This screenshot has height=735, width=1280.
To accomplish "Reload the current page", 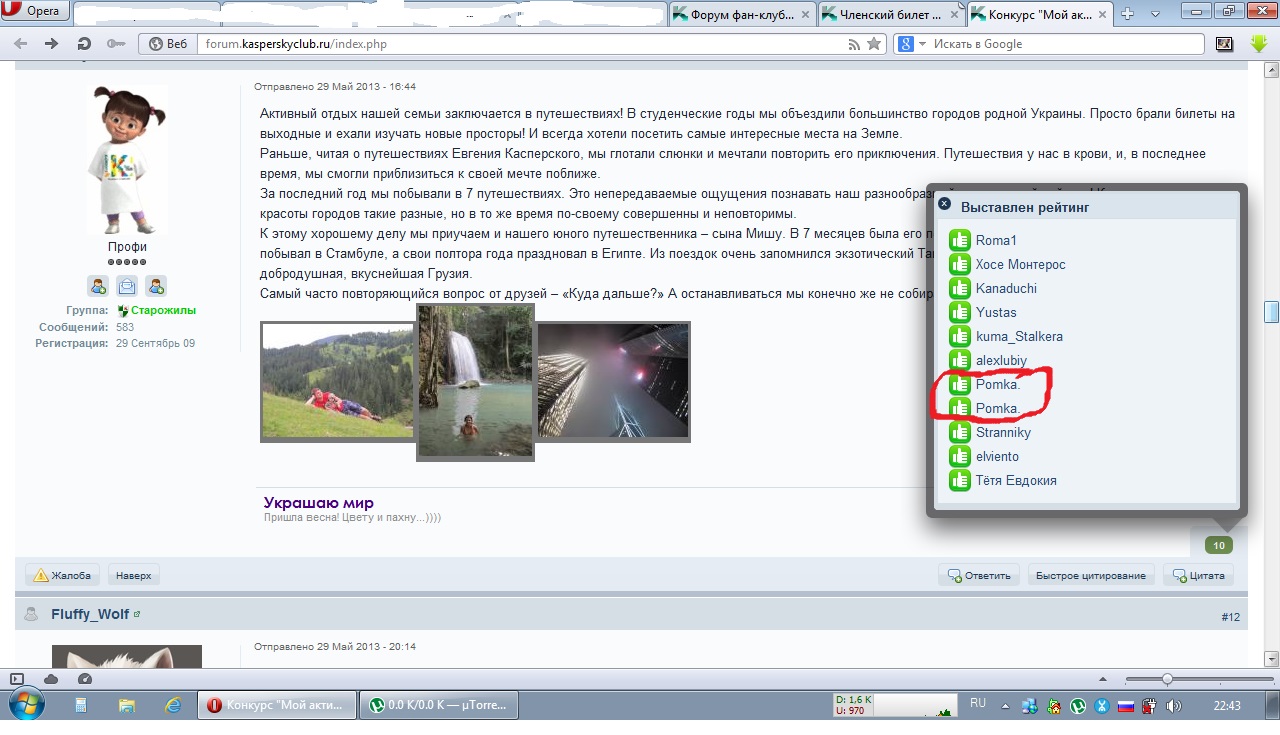I will [x=84, y=44].
